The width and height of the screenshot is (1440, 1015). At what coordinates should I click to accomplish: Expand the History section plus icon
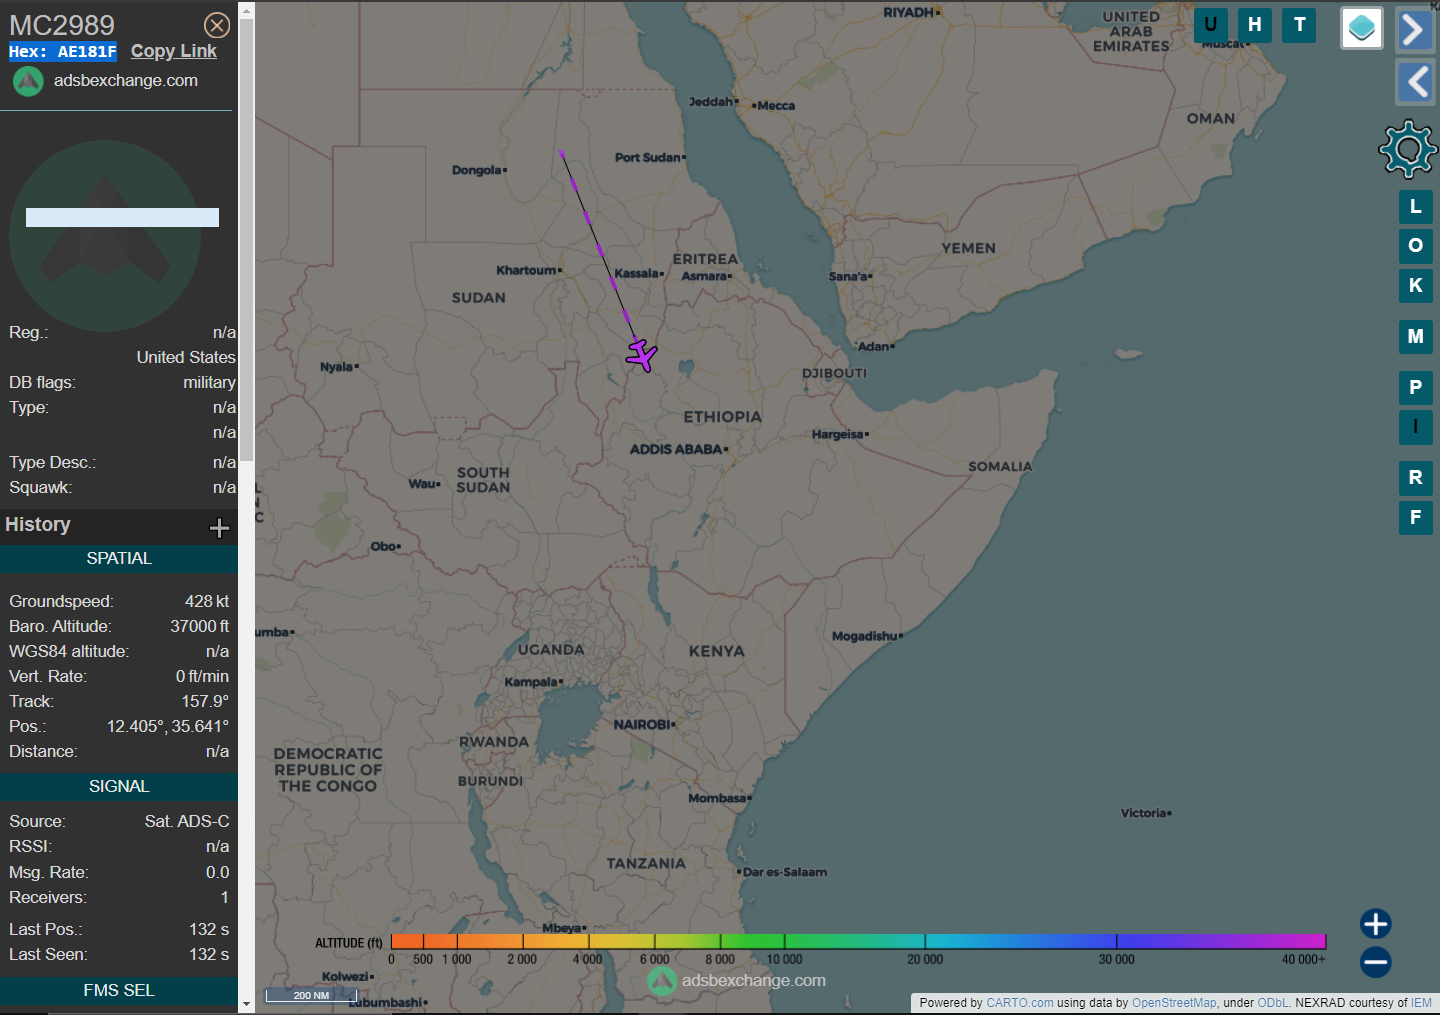pyautogui.click(x=219, y=528)
